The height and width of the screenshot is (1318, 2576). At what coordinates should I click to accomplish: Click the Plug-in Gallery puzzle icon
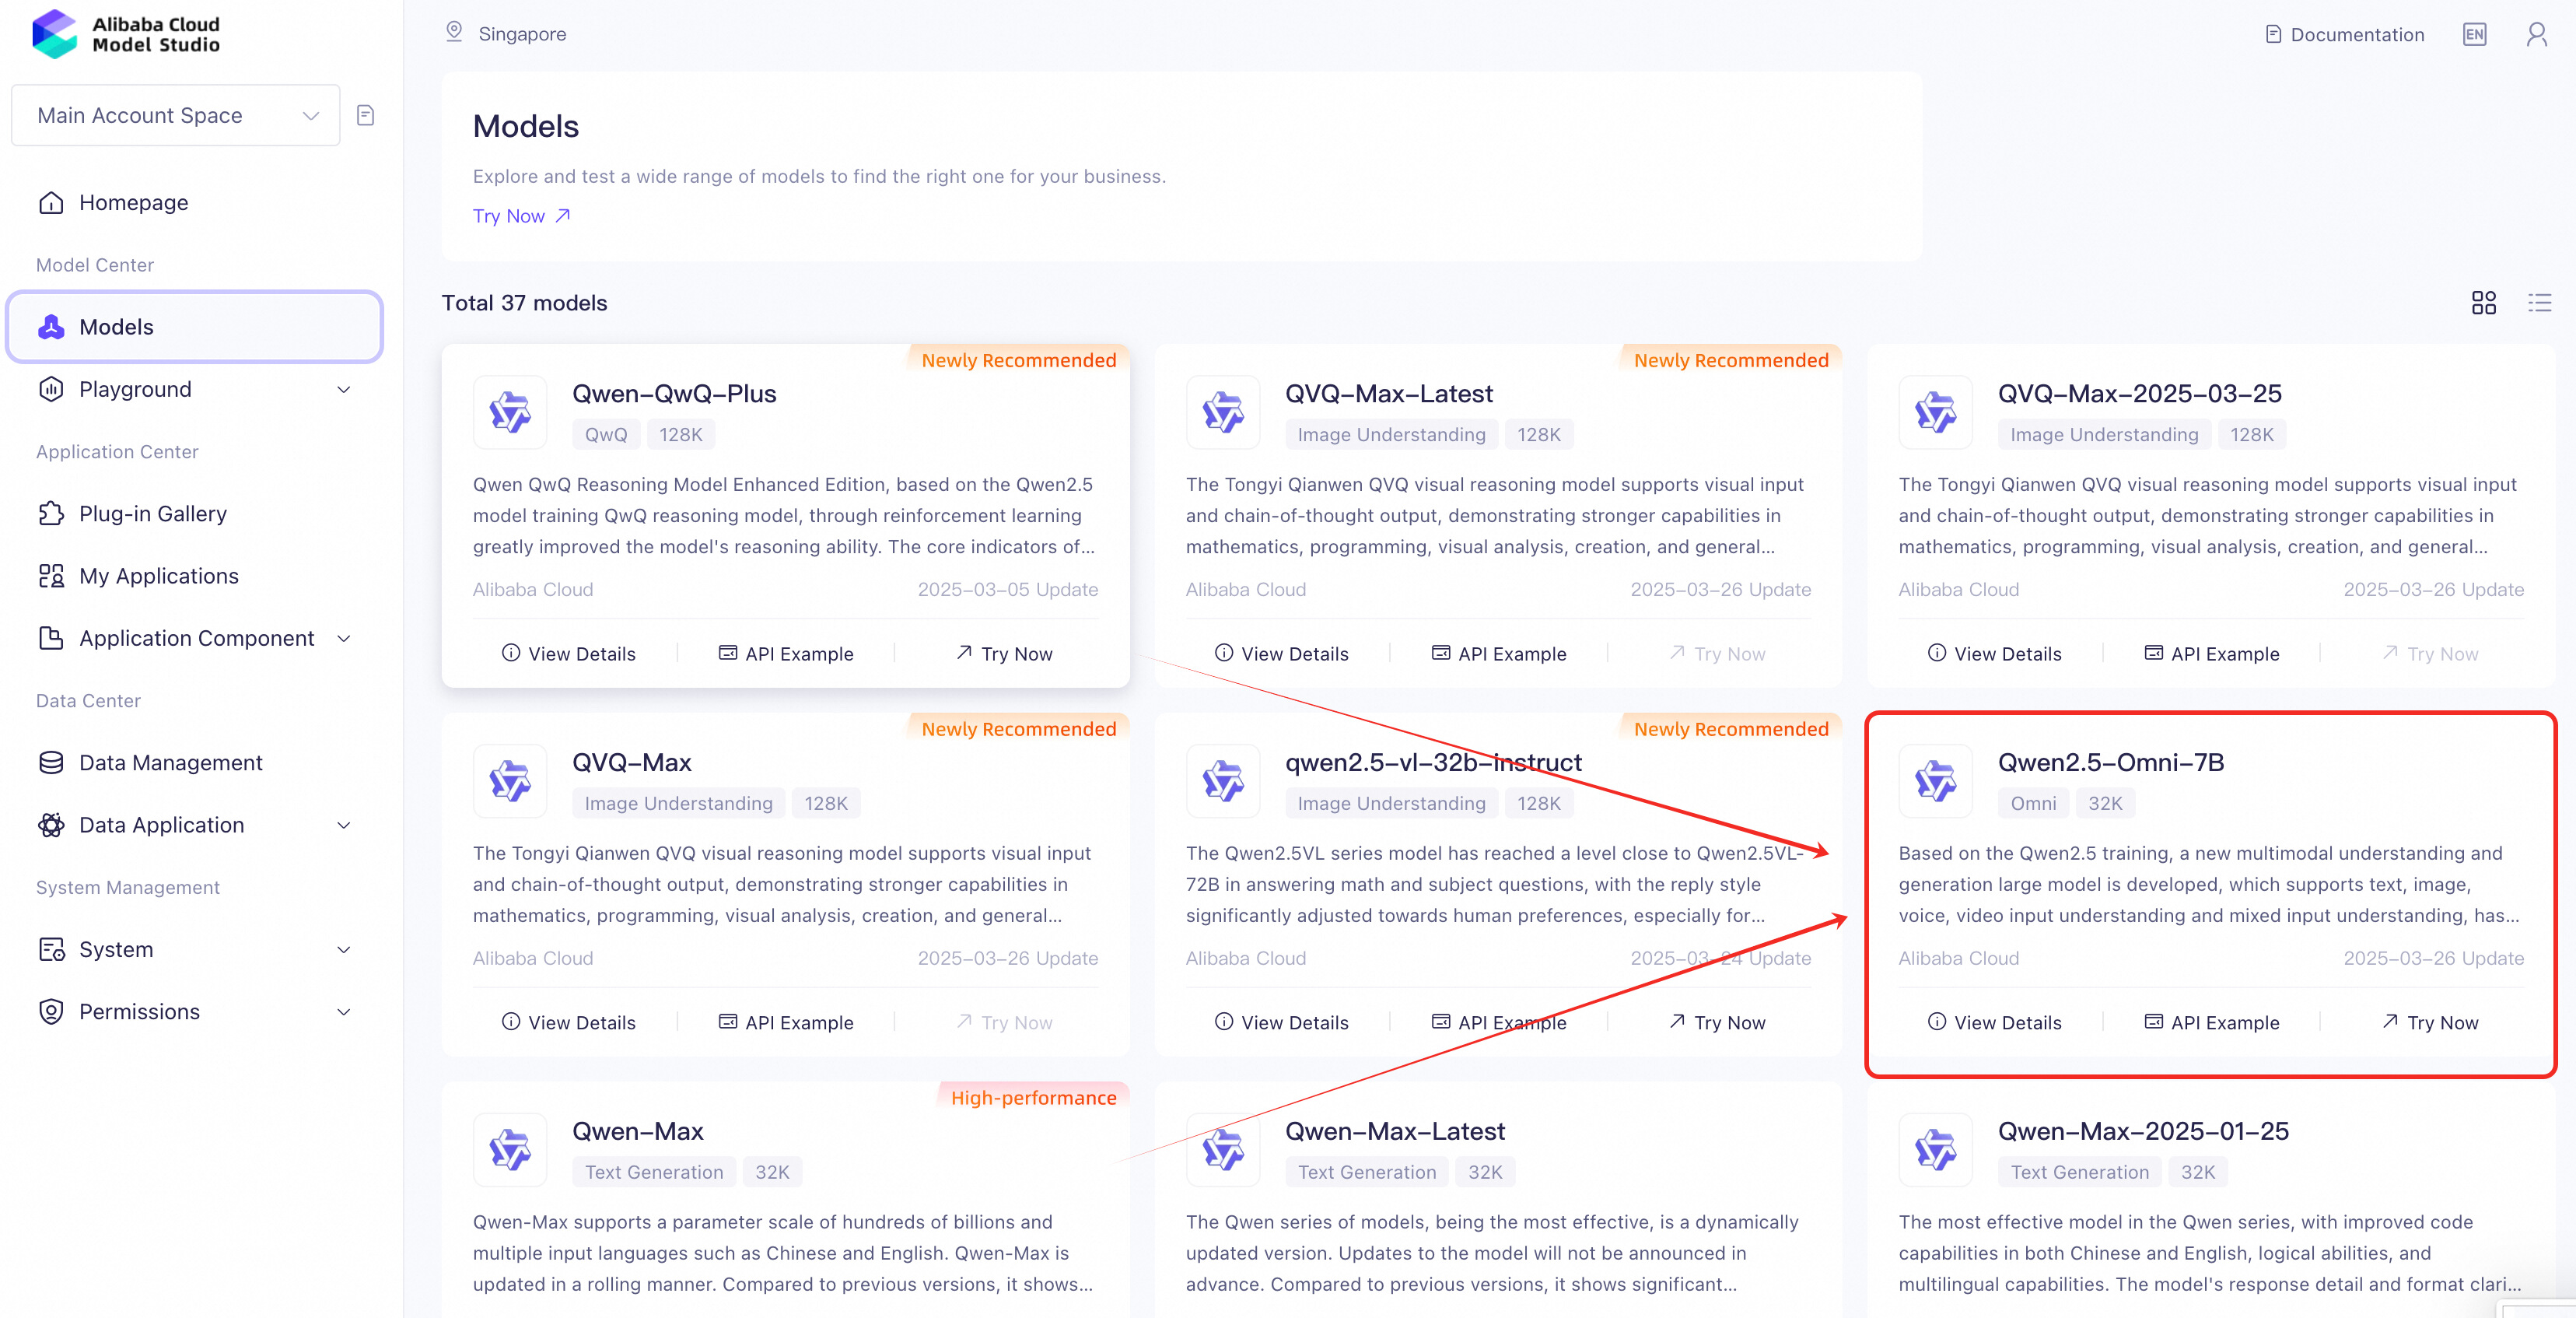coord(51,514)
